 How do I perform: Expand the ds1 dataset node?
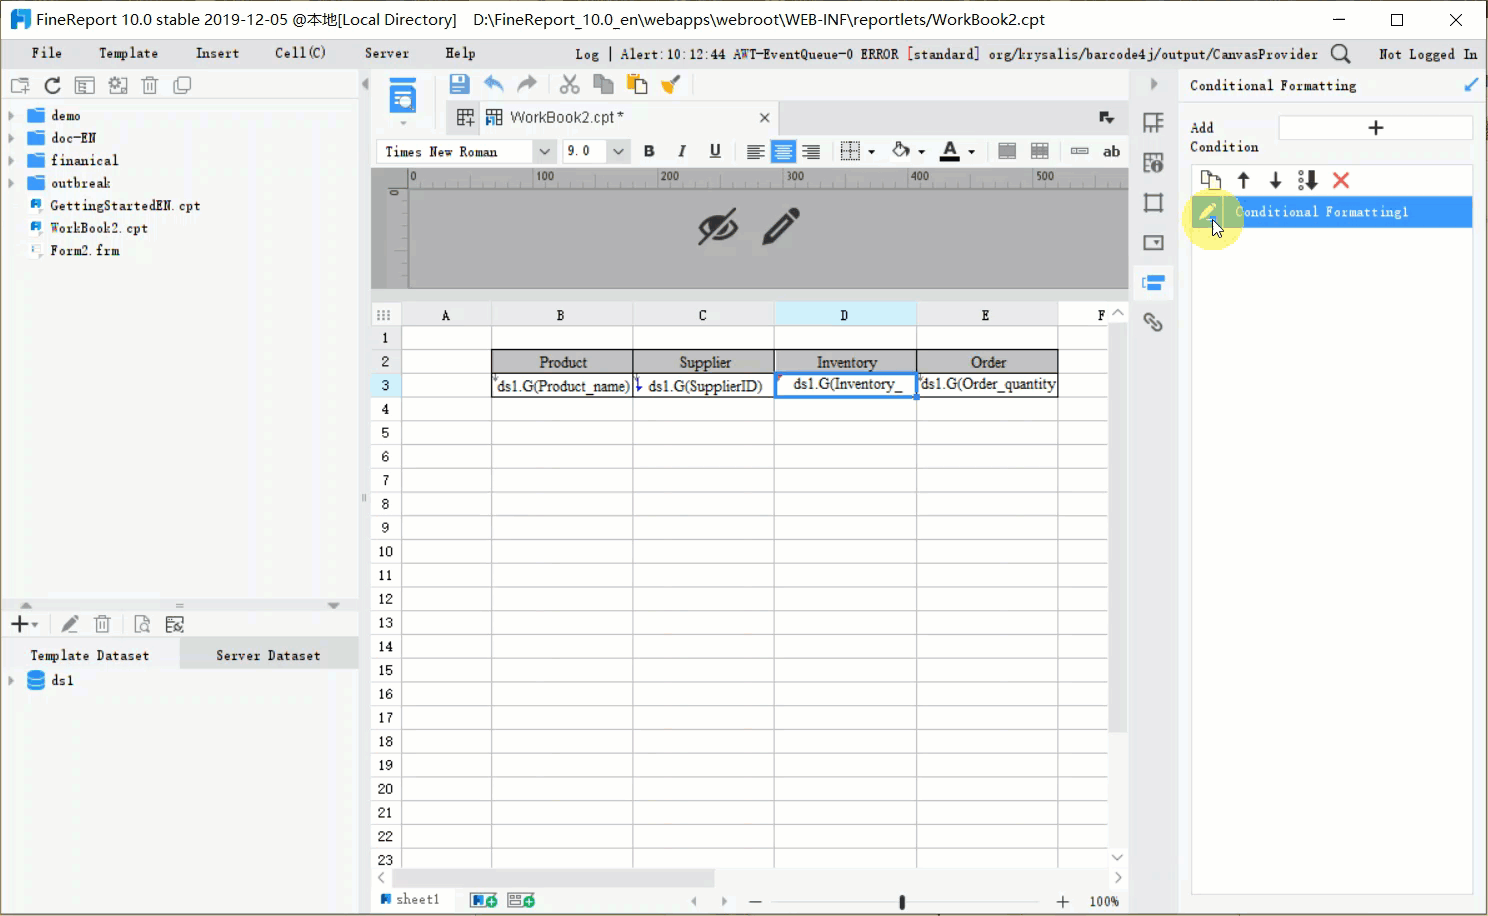pyautogui.click(x=11, y=680)
